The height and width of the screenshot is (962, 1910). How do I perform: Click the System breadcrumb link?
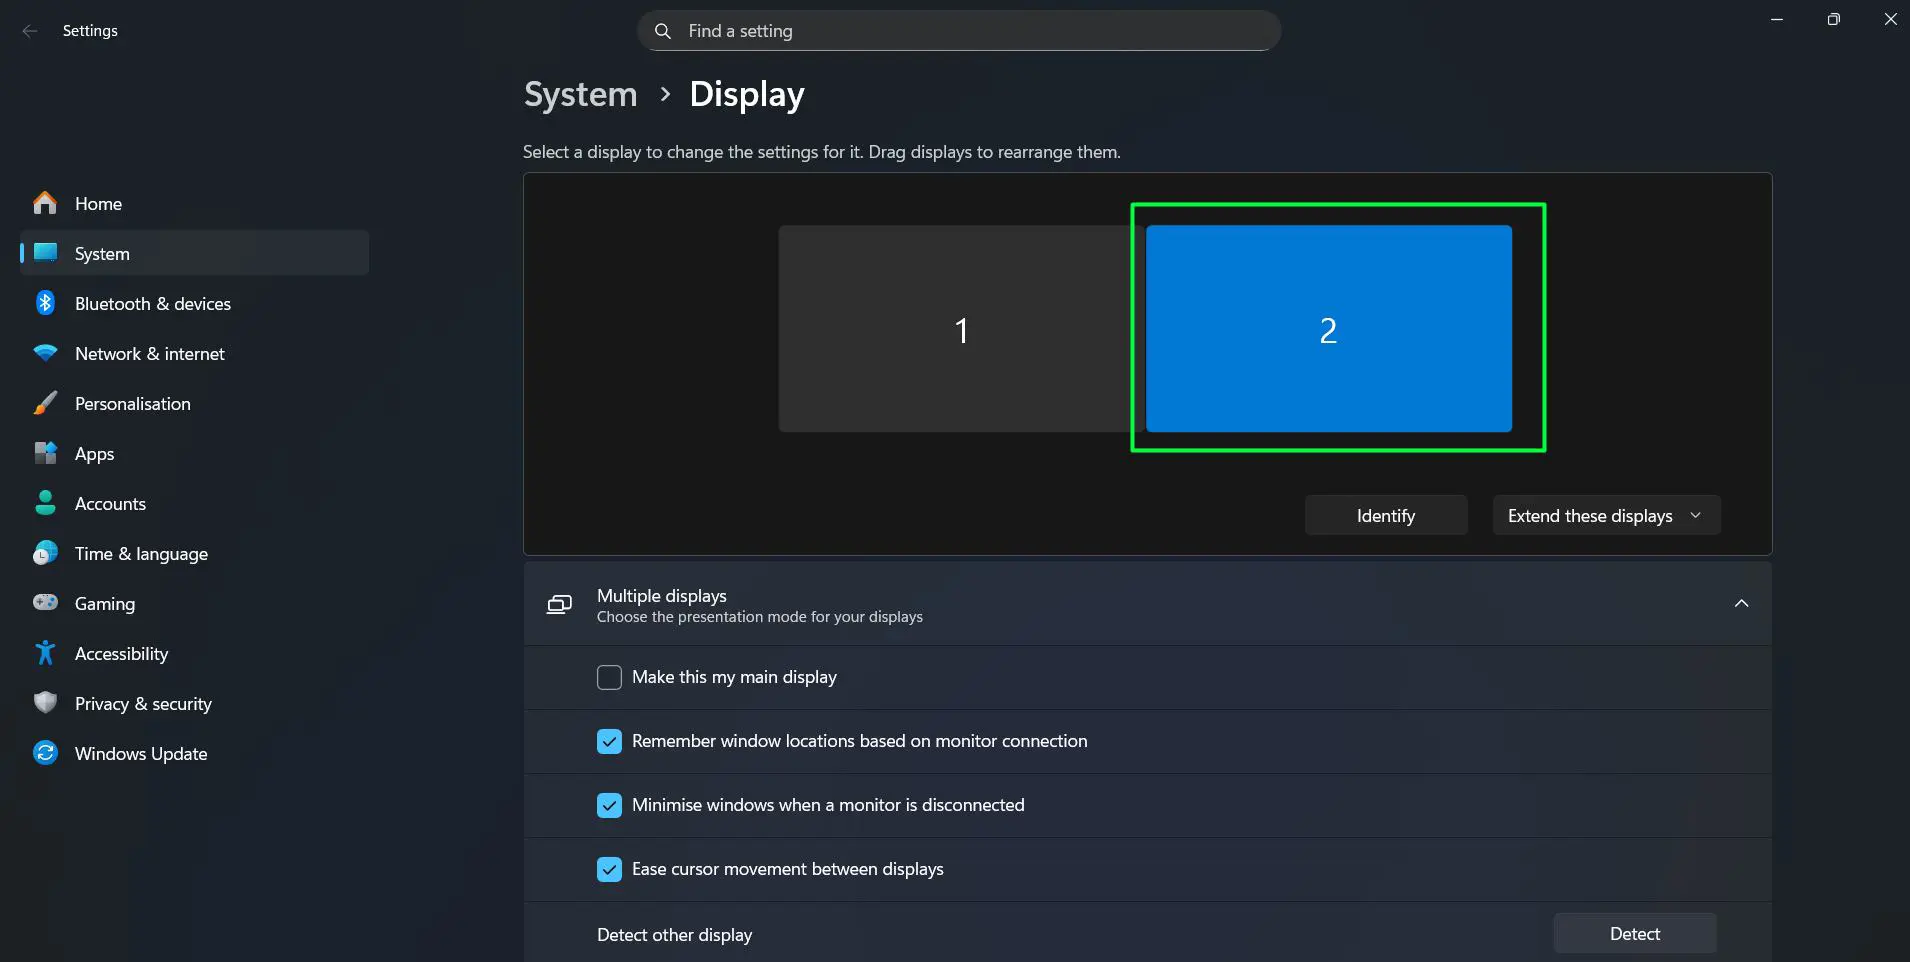579,94
